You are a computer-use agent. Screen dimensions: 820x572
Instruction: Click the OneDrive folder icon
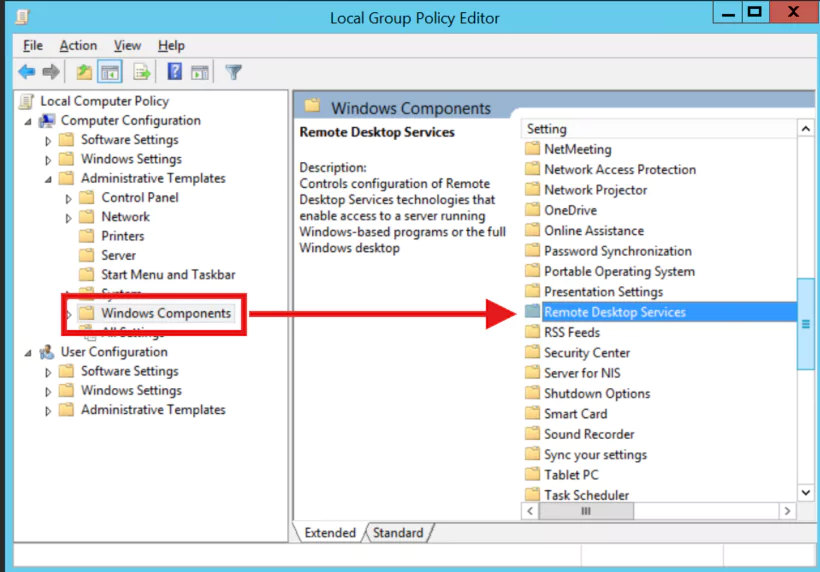[x=532, y=210]
